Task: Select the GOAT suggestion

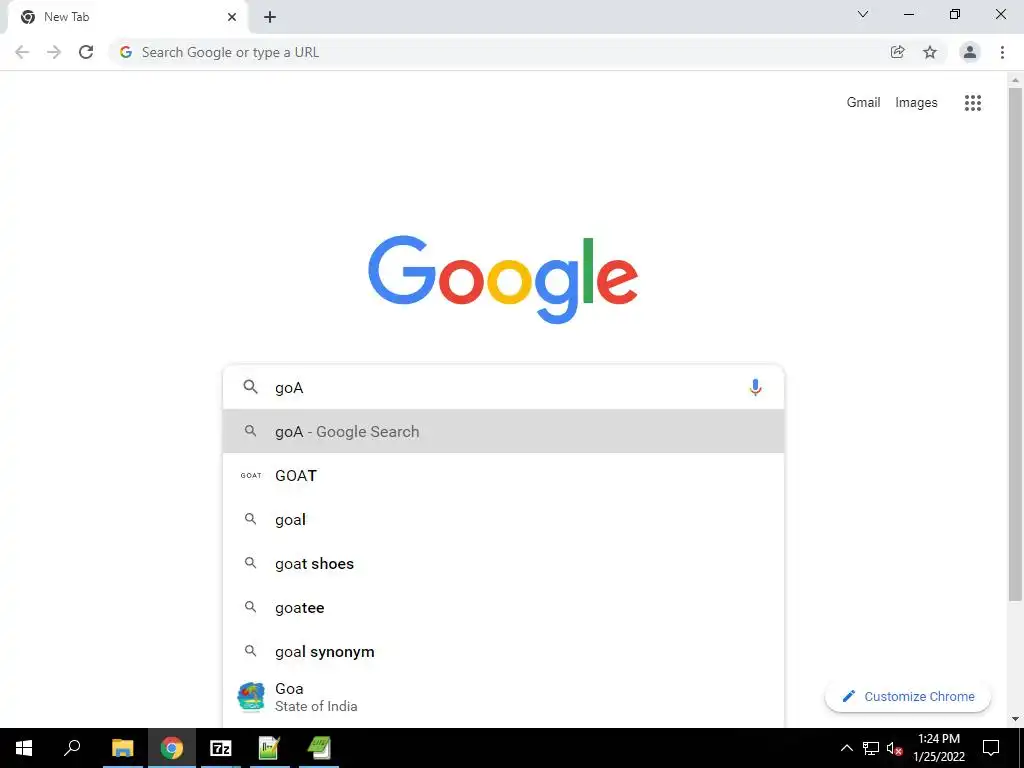Action: [x=503, y=475]
